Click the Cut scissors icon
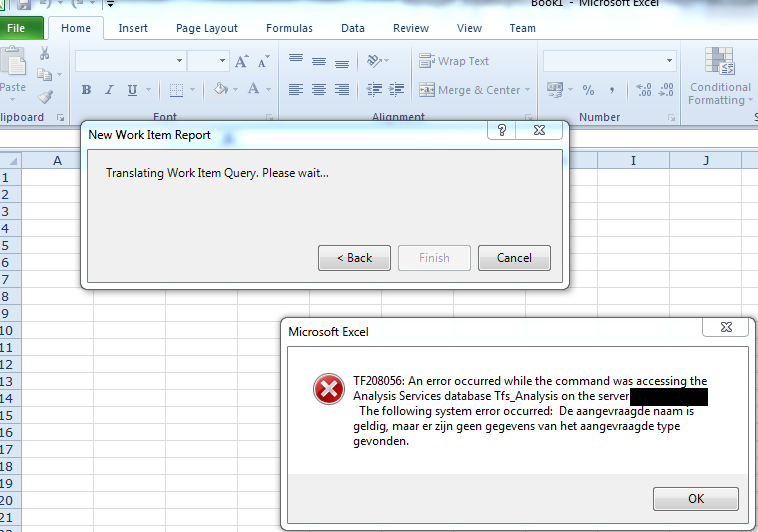This screenshot has width=758, height=532. [44, 54]
